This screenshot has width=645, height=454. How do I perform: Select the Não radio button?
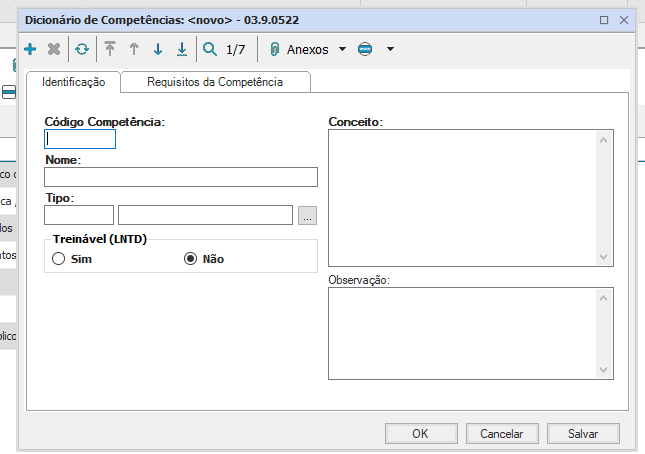(x=191, y=259)
